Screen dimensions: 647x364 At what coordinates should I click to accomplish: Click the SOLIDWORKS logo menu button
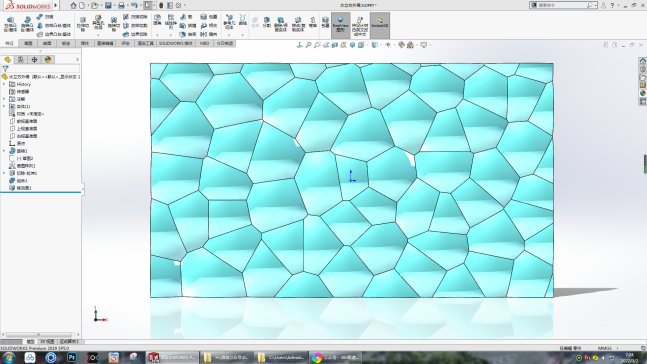pyautogui.click(x=28, y=5)
